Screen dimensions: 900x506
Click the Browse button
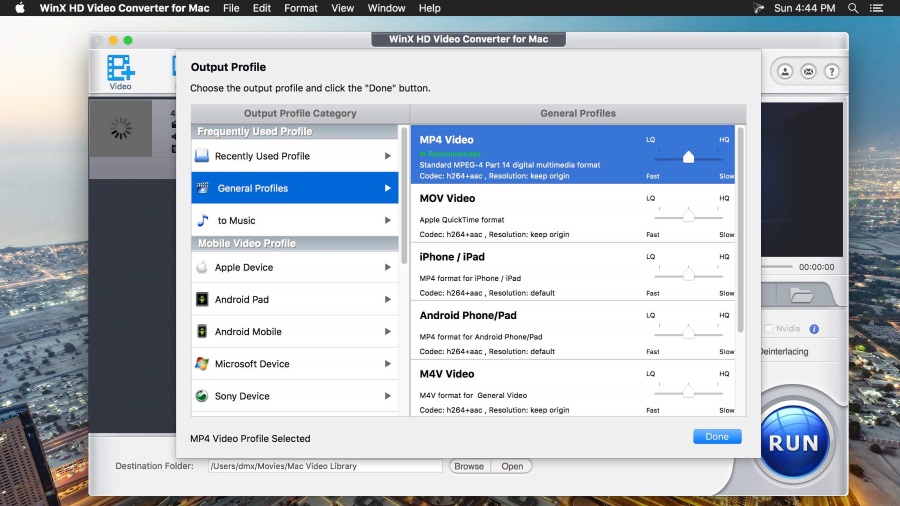(469, 466)
